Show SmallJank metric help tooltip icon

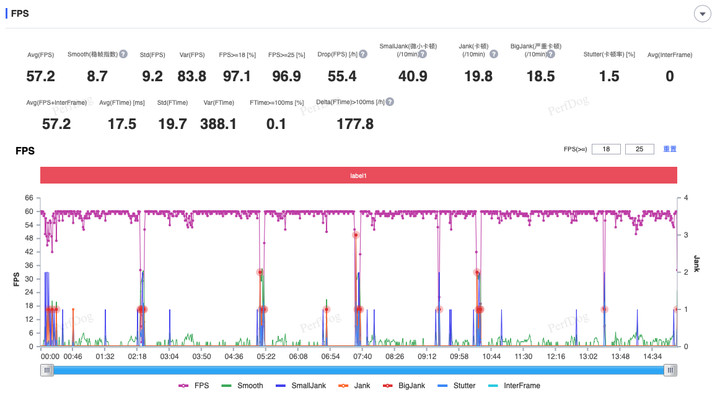click(x=422, y=54)
